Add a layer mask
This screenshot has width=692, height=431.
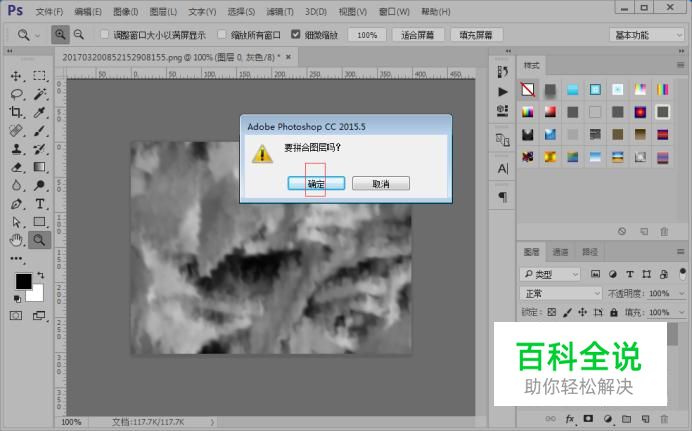(x=588, y=418)
